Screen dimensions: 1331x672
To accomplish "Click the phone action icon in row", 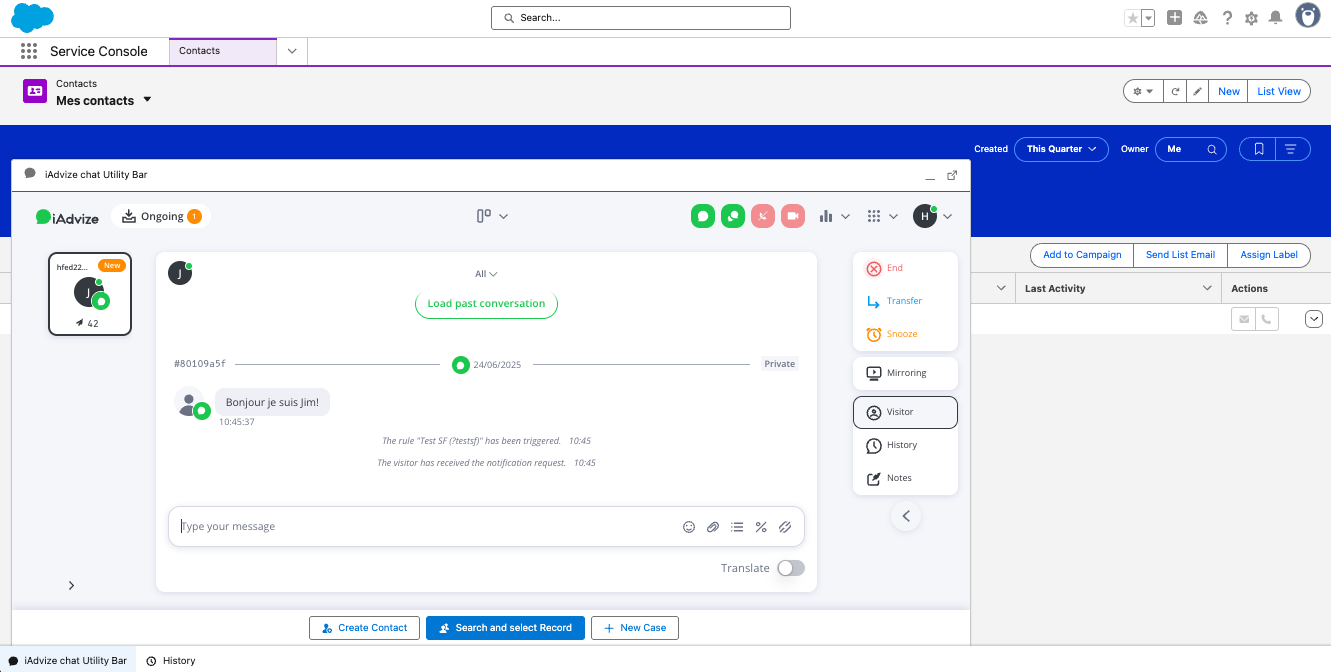I will 1267,319.
